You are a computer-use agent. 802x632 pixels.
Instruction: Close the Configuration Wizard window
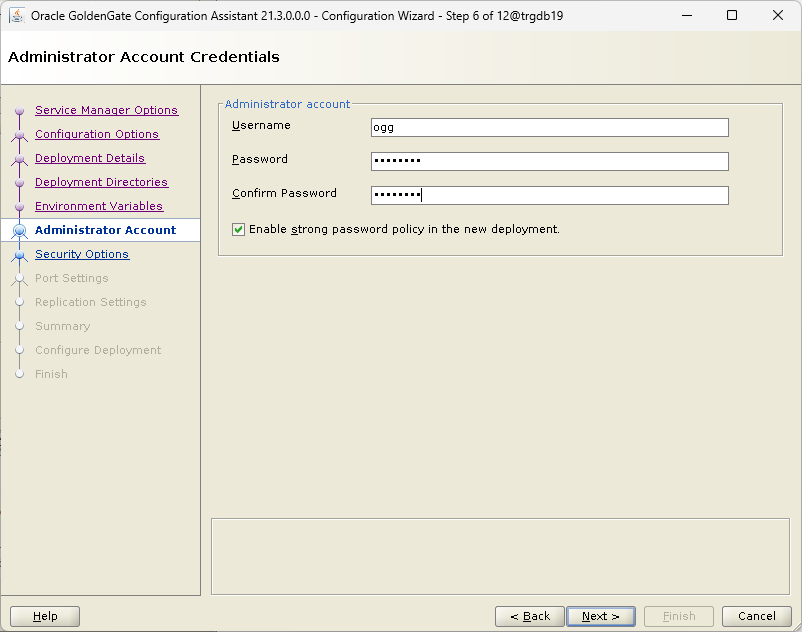click(x=777, y=15)
